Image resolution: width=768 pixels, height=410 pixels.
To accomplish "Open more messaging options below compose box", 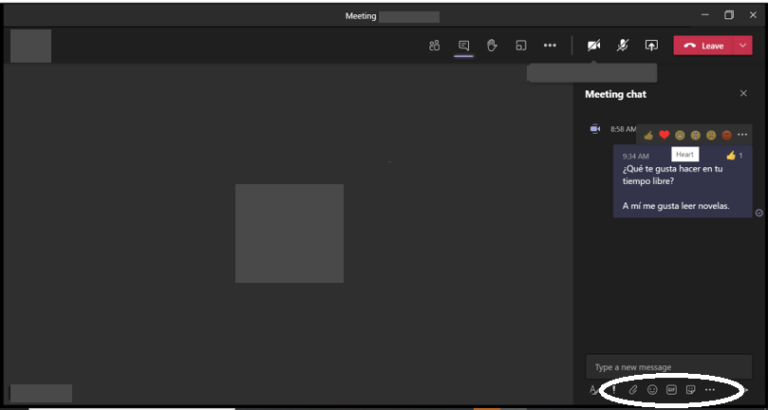I will [710, 389].
